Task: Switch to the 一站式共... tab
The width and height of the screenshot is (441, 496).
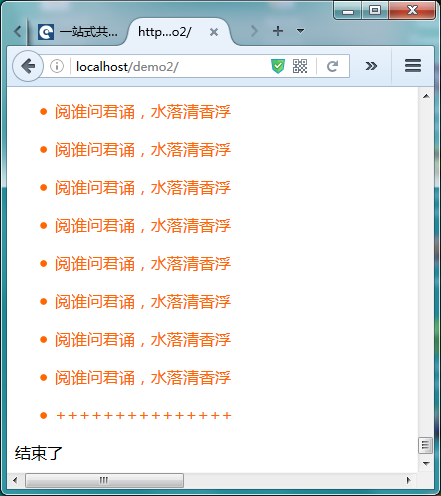Action: (x=78, y=32)
